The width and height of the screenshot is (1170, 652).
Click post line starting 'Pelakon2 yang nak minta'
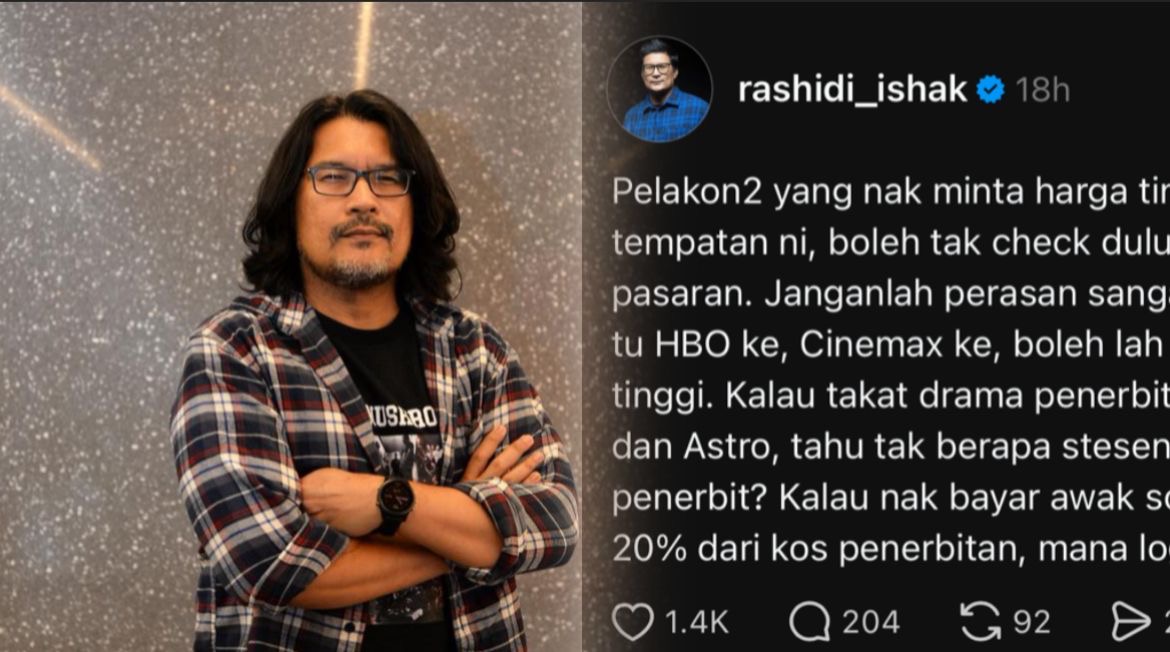(891, 192)
